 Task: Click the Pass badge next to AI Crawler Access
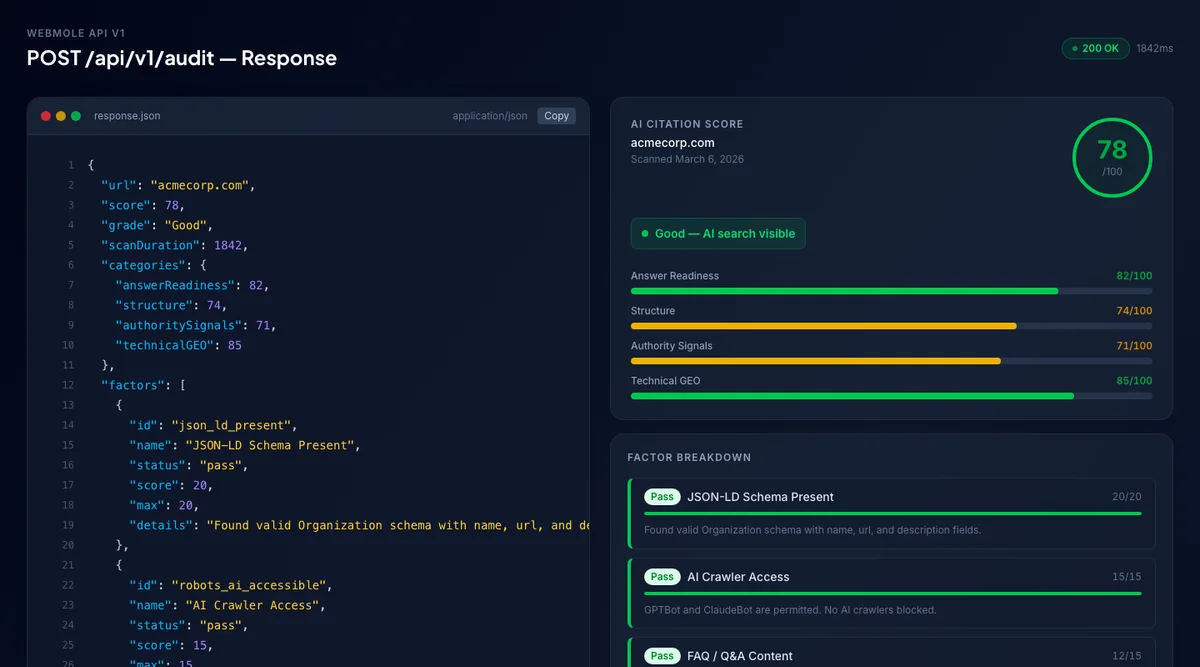662,576
